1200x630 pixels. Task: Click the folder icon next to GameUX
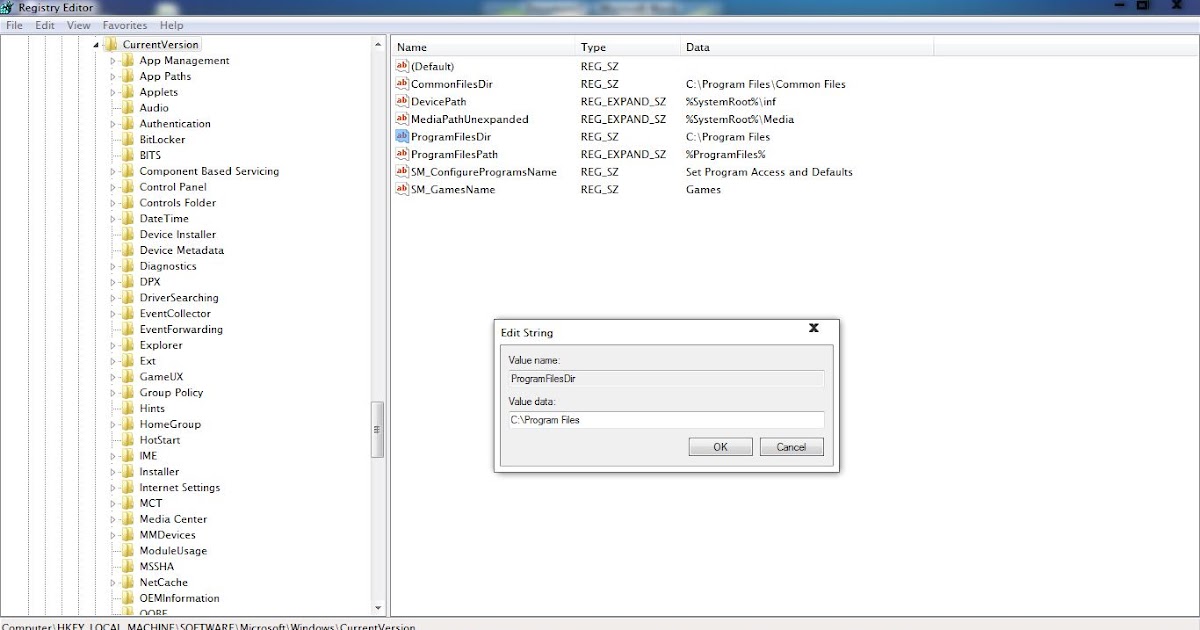point(129,376)
